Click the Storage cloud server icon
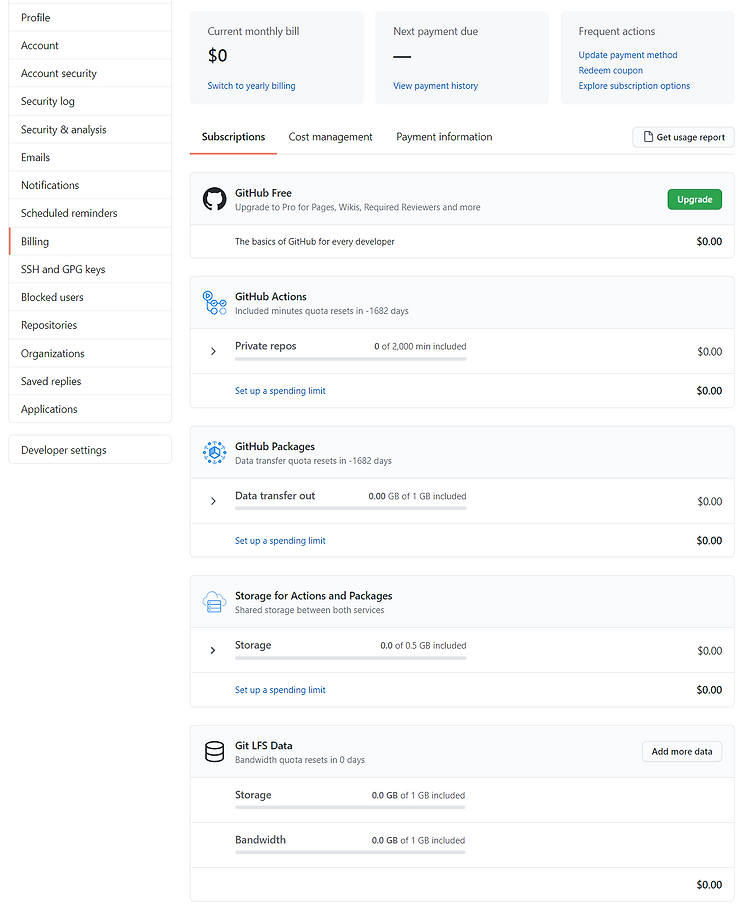 (214, 602)
